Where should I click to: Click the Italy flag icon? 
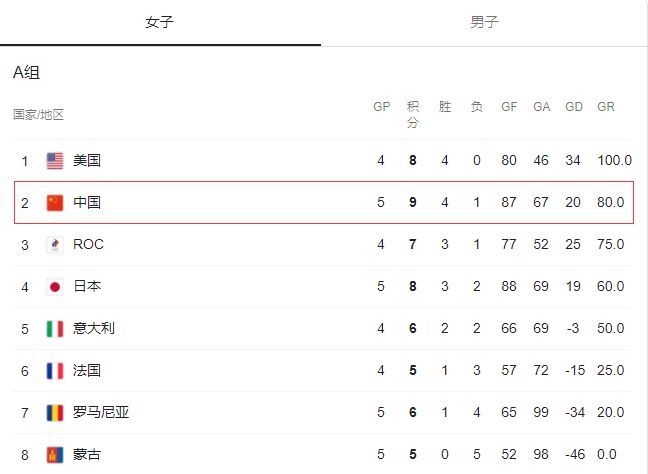(55, 329)
